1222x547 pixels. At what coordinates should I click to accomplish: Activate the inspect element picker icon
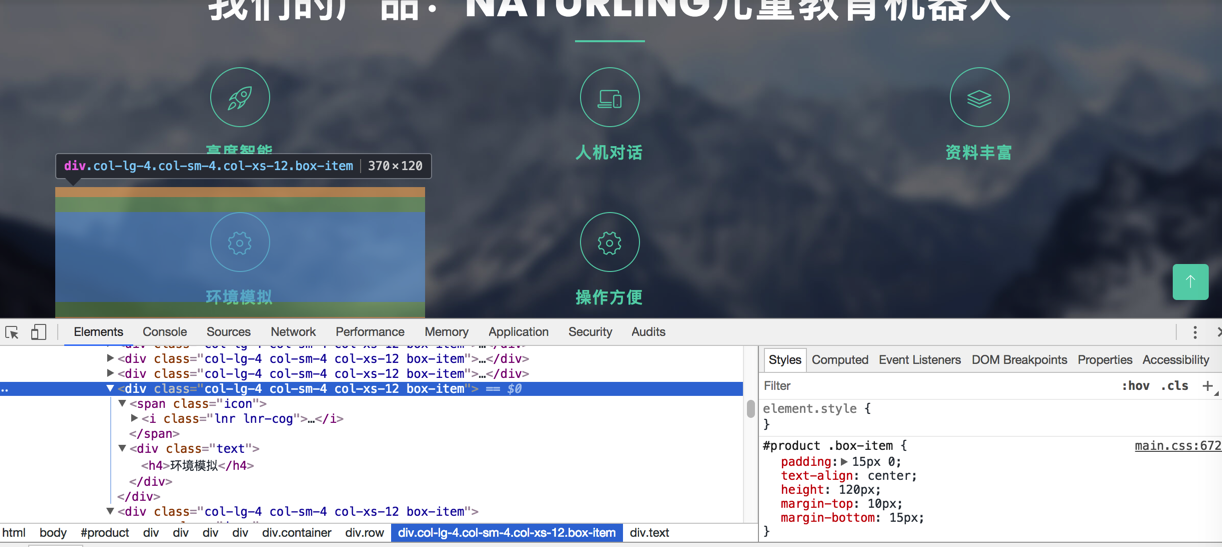12,332
